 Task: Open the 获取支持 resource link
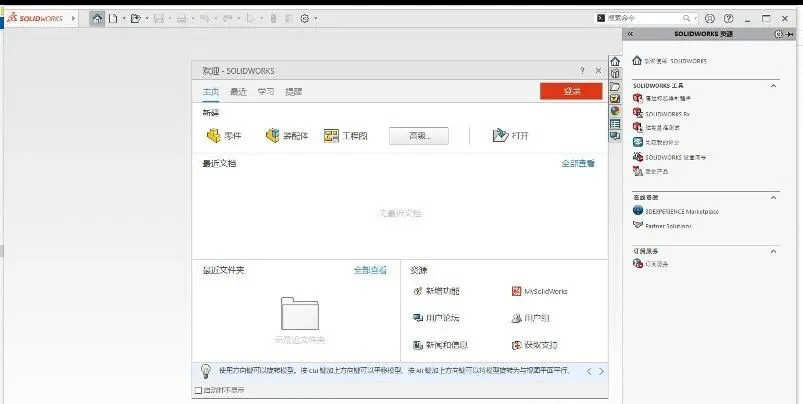(535, 345)
